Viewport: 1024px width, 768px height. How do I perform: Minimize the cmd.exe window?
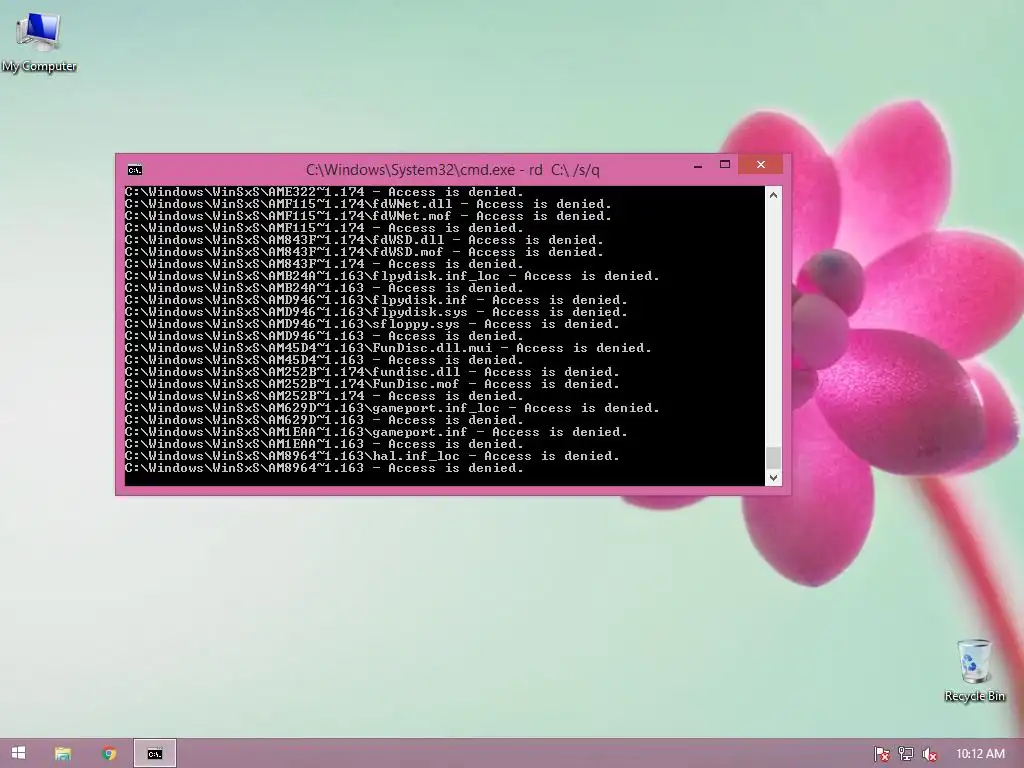[698, 166]
